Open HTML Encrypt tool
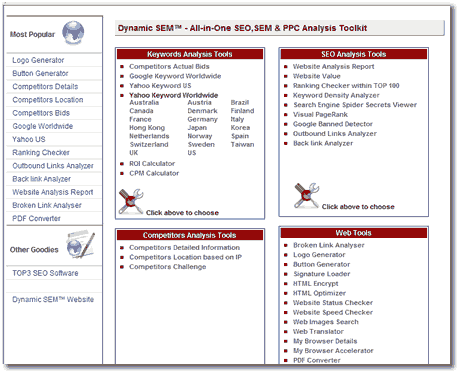Image resolution: width=459 pixels, height=371 pixels. point(315,284)
